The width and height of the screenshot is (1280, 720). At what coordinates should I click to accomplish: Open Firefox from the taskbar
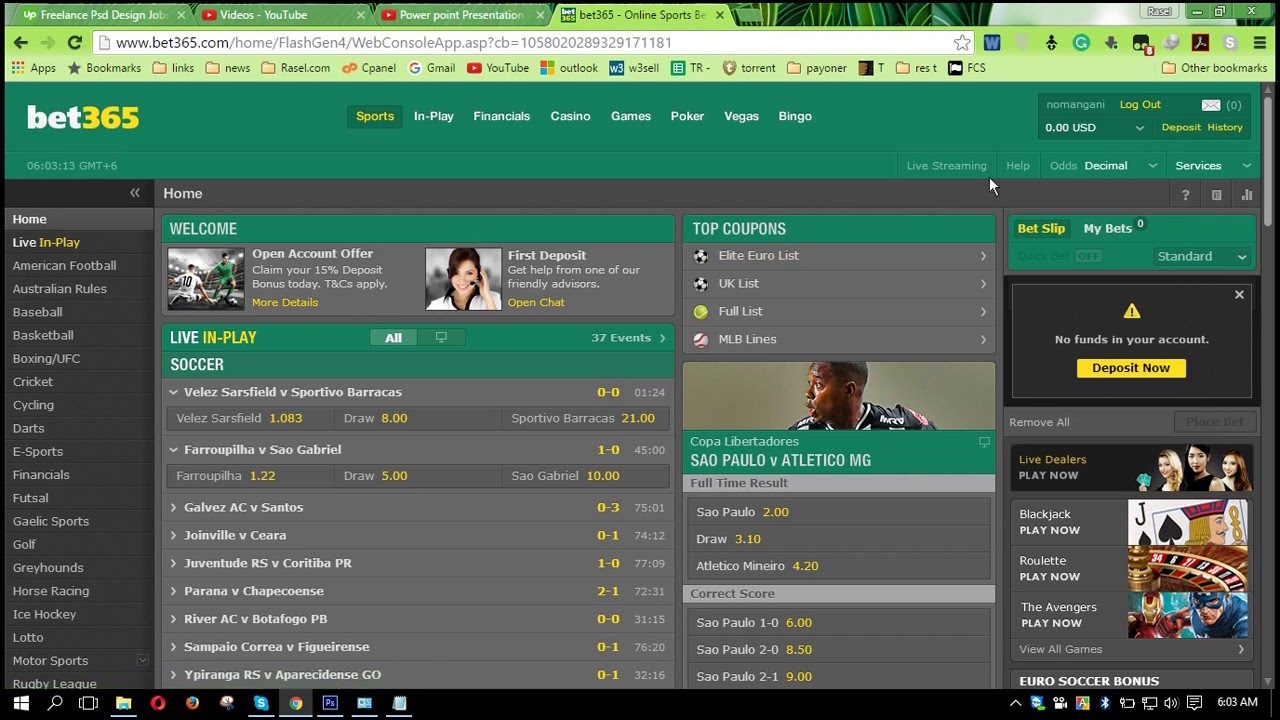click(x=193, y=703)
